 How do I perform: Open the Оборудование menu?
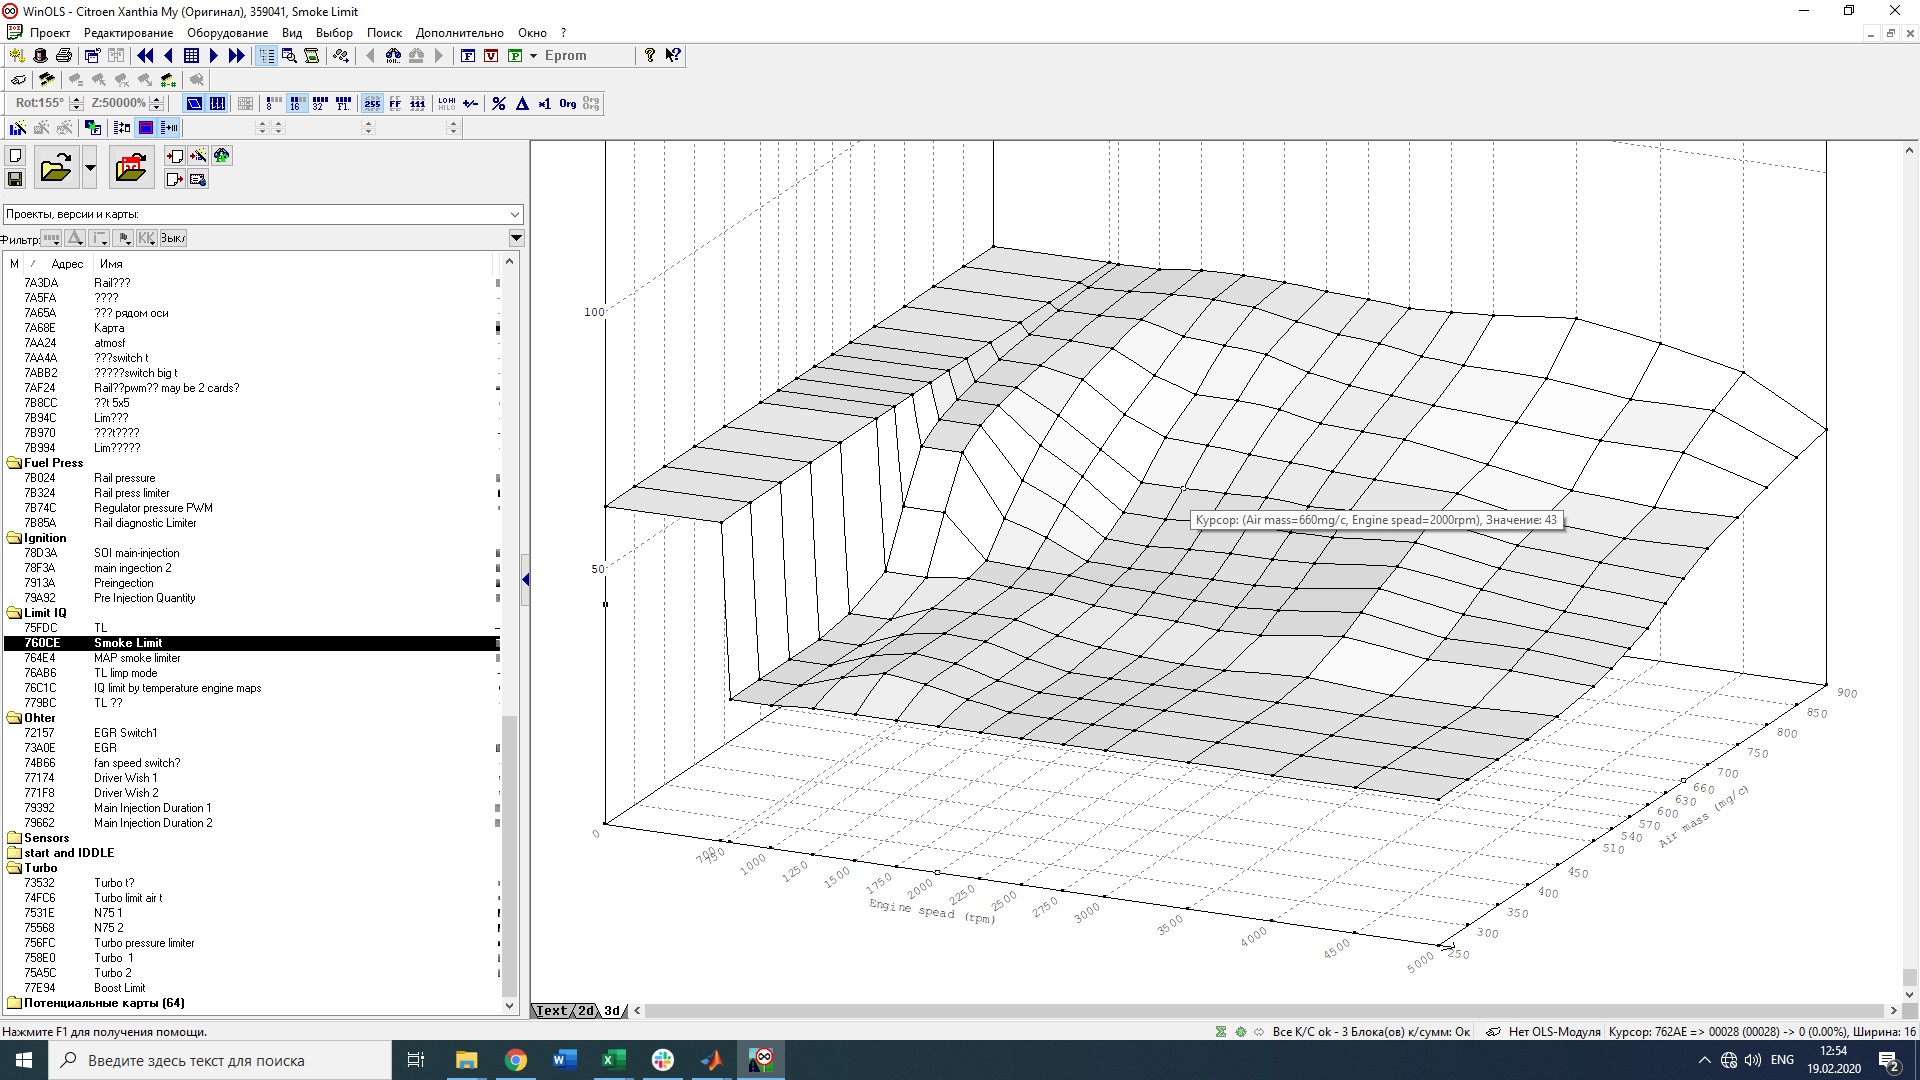click(x=227, y=33)
